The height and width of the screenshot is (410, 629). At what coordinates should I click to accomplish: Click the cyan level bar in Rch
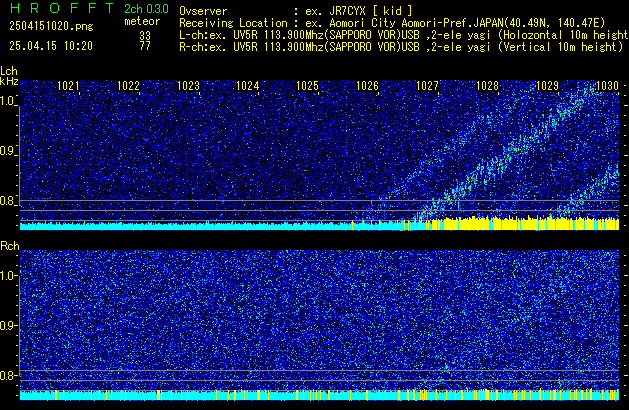point(319,396)
